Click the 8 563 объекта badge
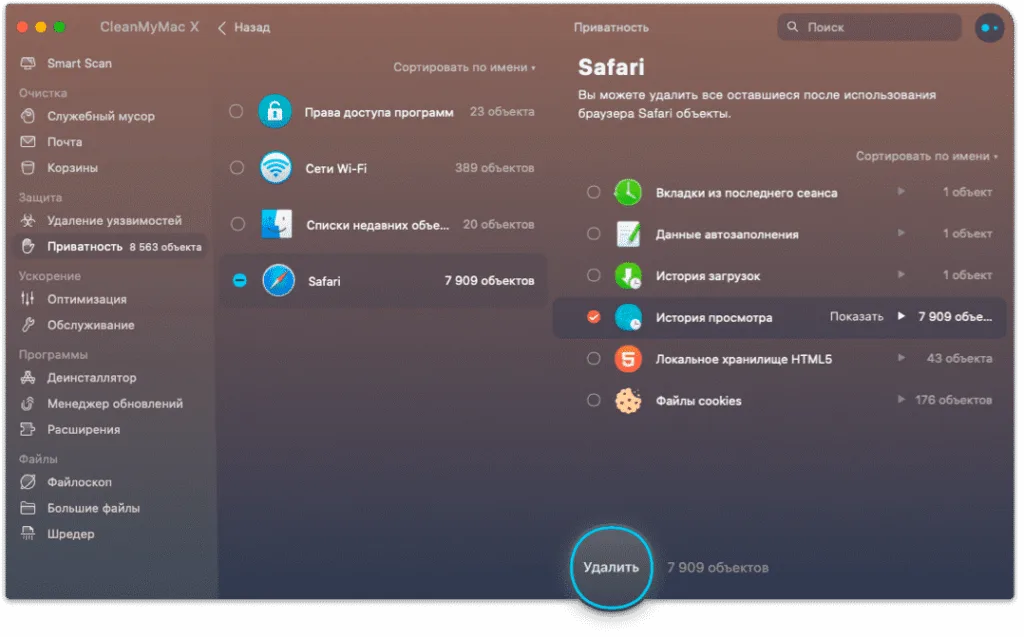This screenshot has width=1024, height=637. pyautogui.click(x=165, y=247)
